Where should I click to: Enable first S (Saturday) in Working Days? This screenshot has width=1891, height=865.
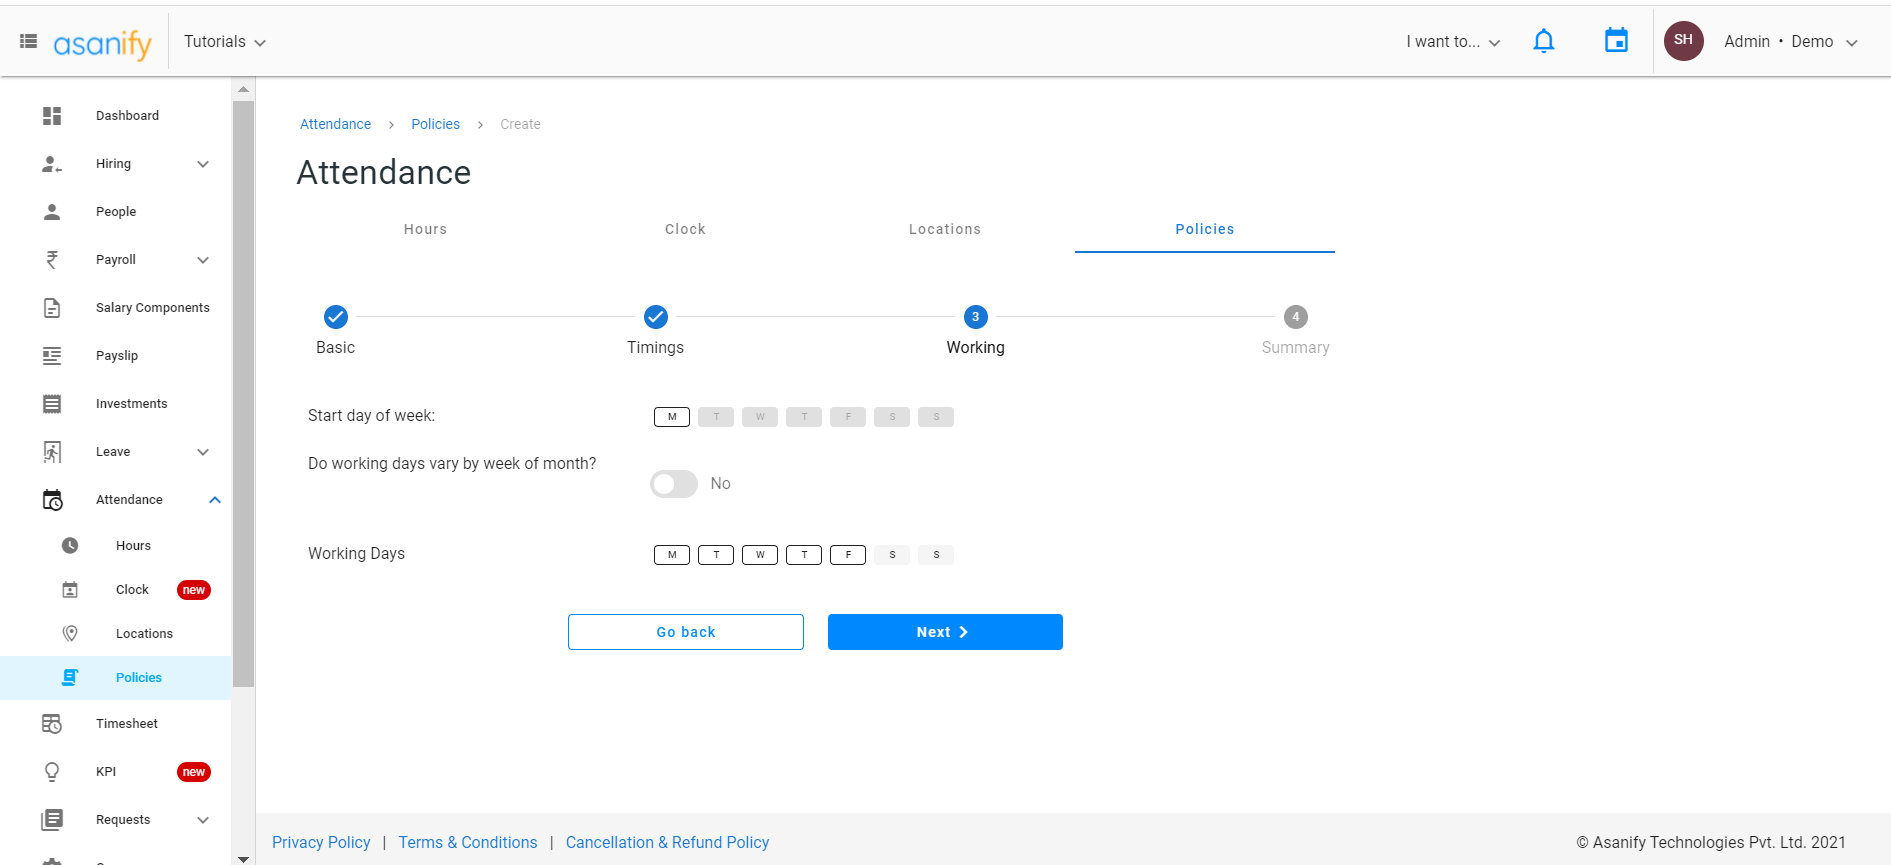point(892,555)
